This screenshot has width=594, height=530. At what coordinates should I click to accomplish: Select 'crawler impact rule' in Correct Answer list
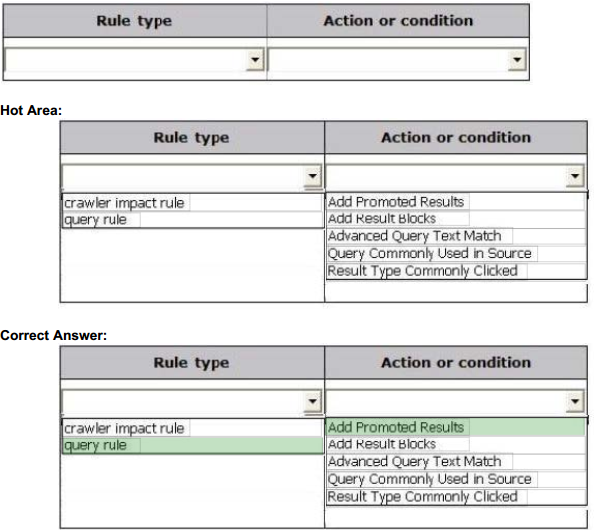pyautogui.click(x=192, y=428)
